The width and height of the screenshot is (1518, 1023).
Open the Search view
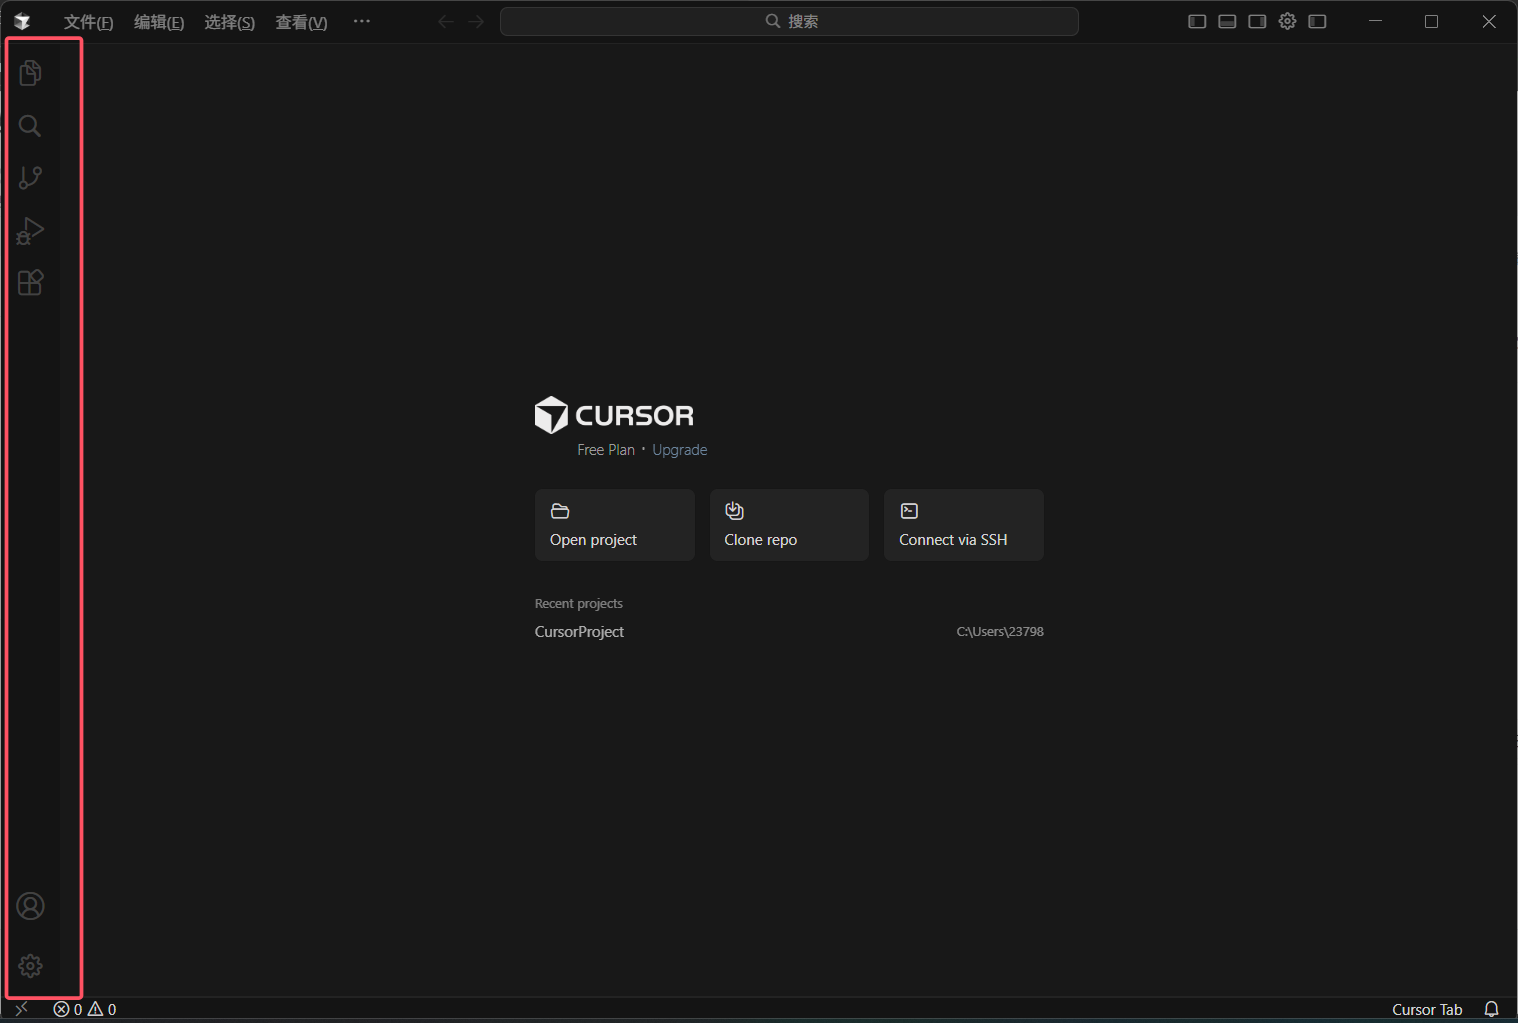[30, 126]
